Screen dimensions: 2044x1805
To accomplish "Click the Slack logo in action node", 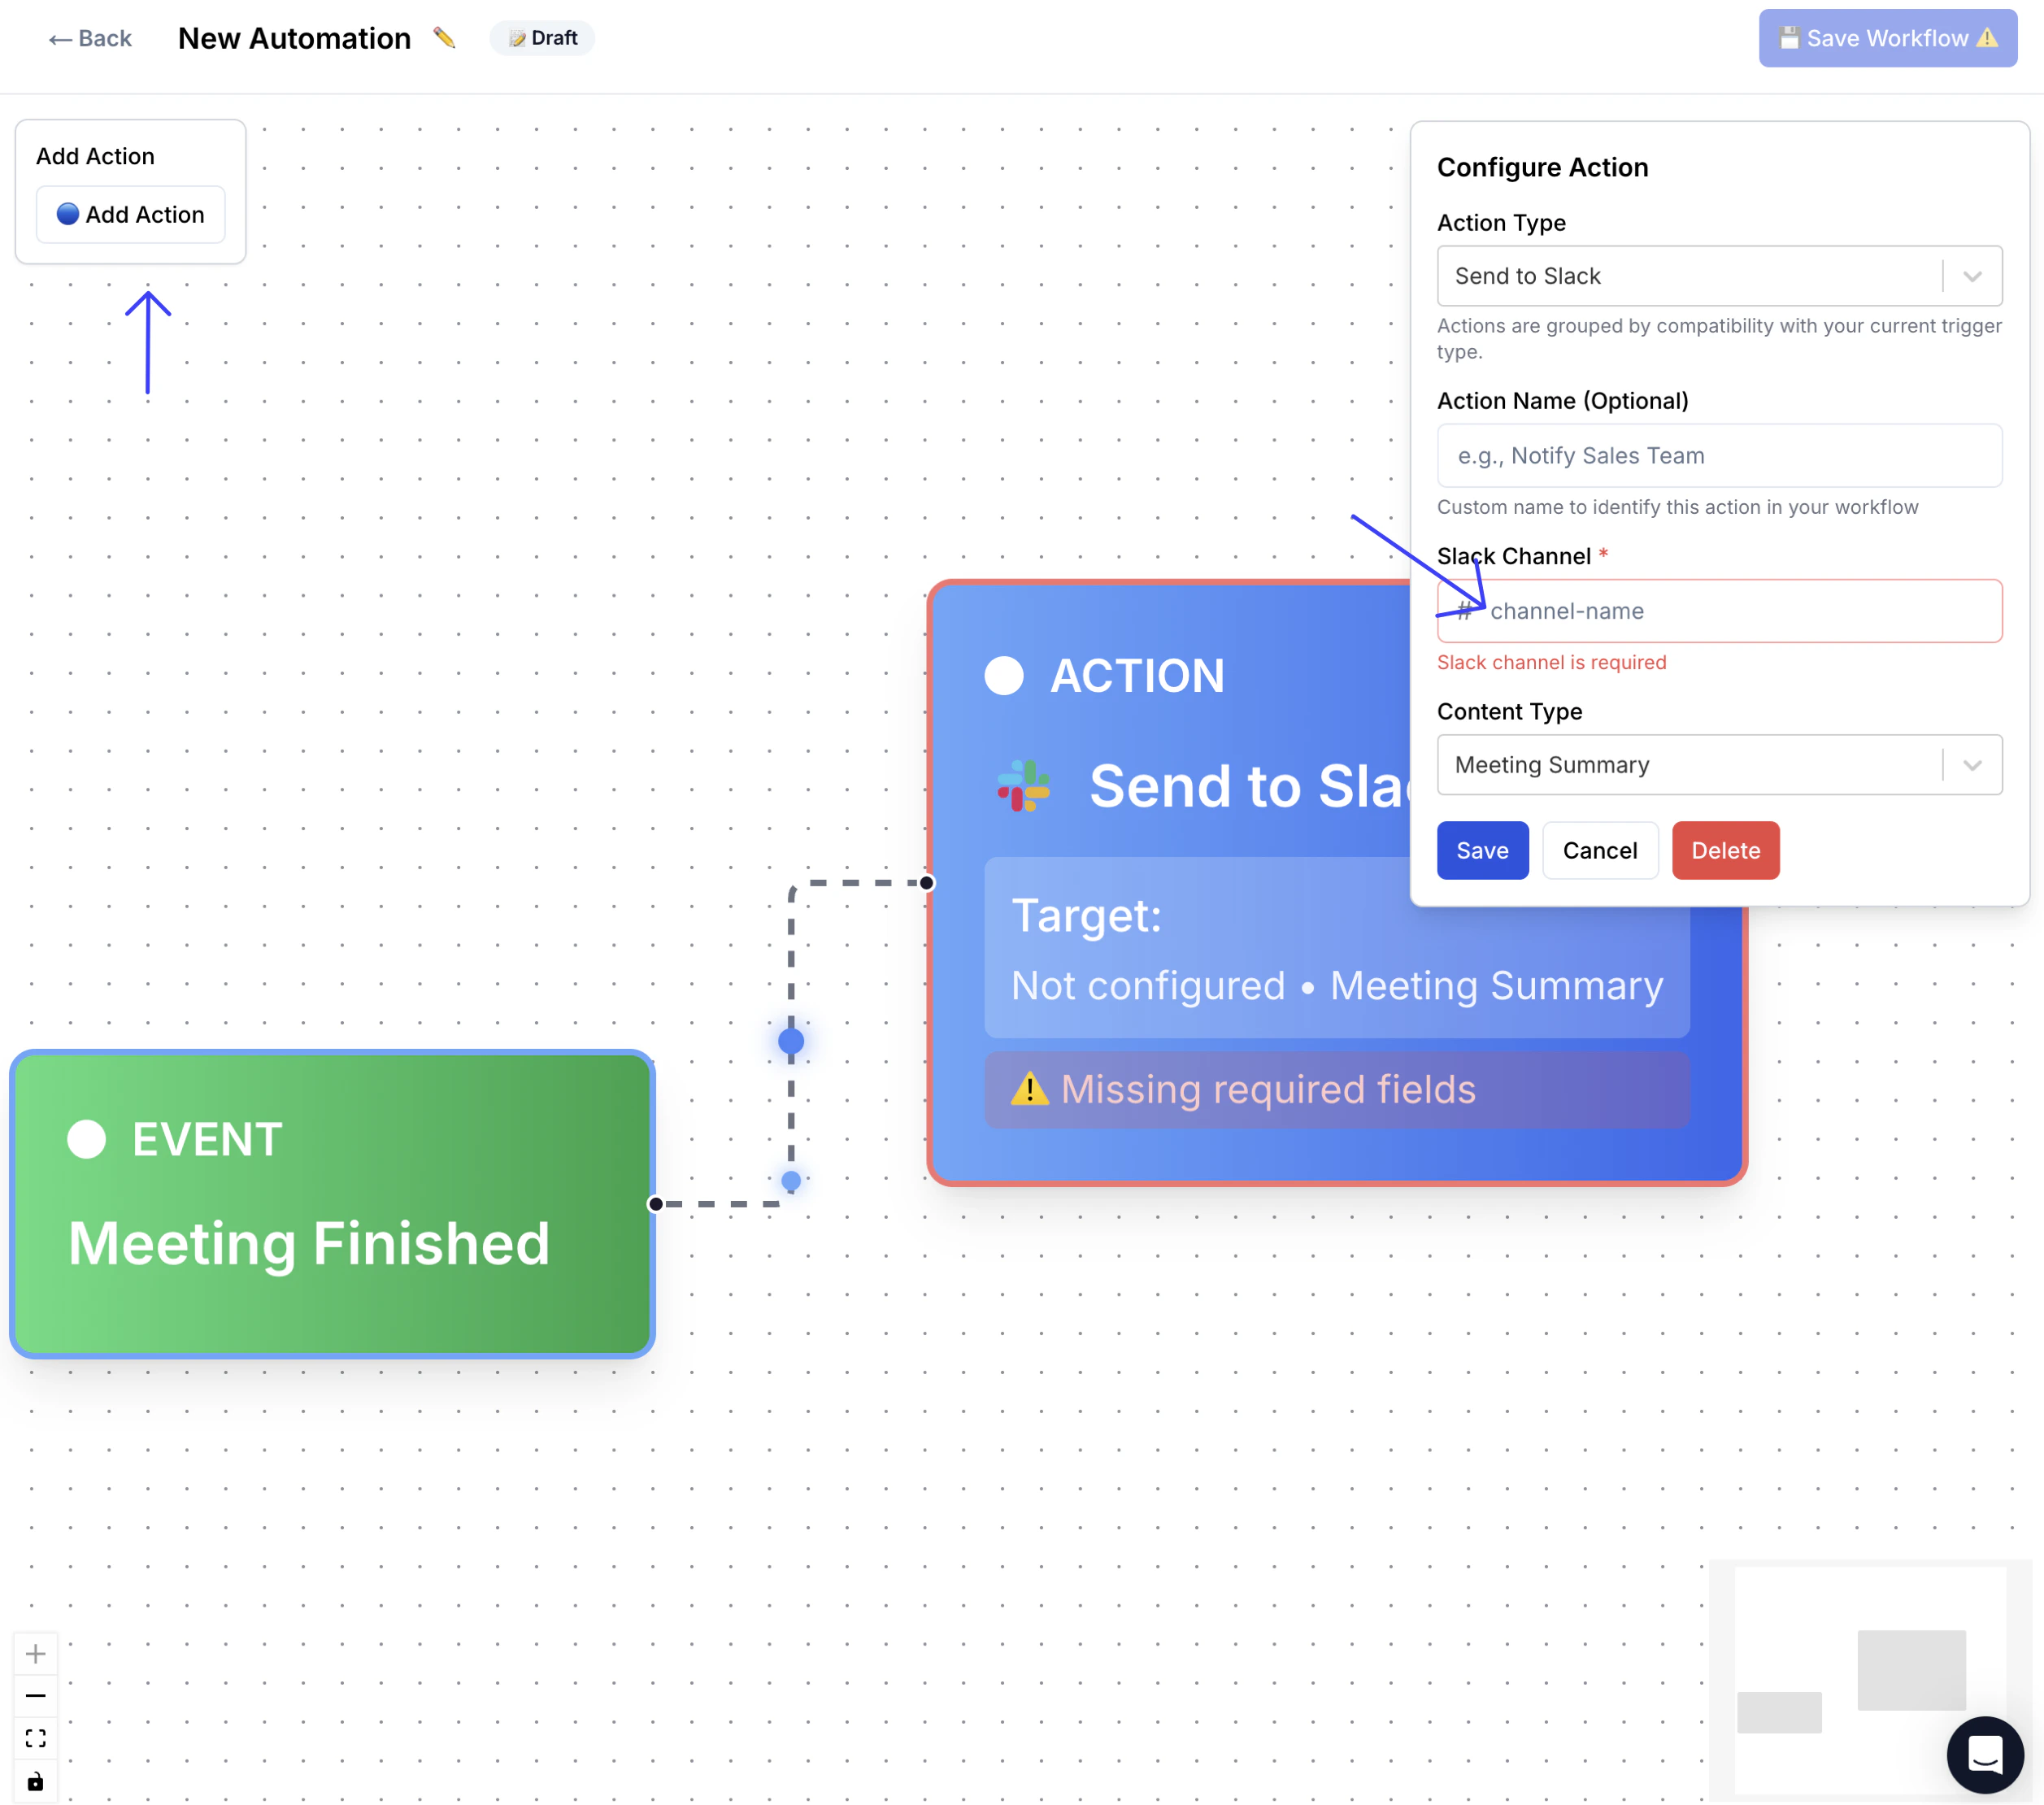I will pyautogui.click(x=1023, y=786).
